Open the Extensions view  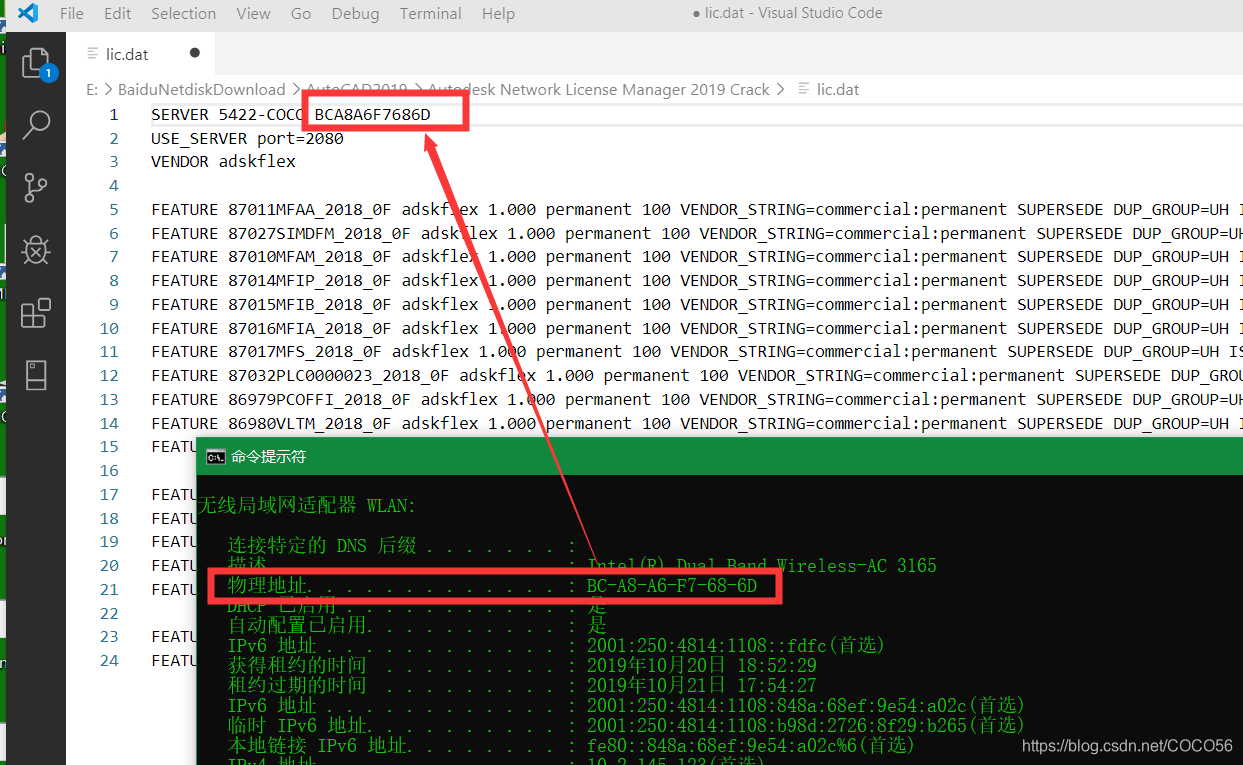(x=36, y=313)
